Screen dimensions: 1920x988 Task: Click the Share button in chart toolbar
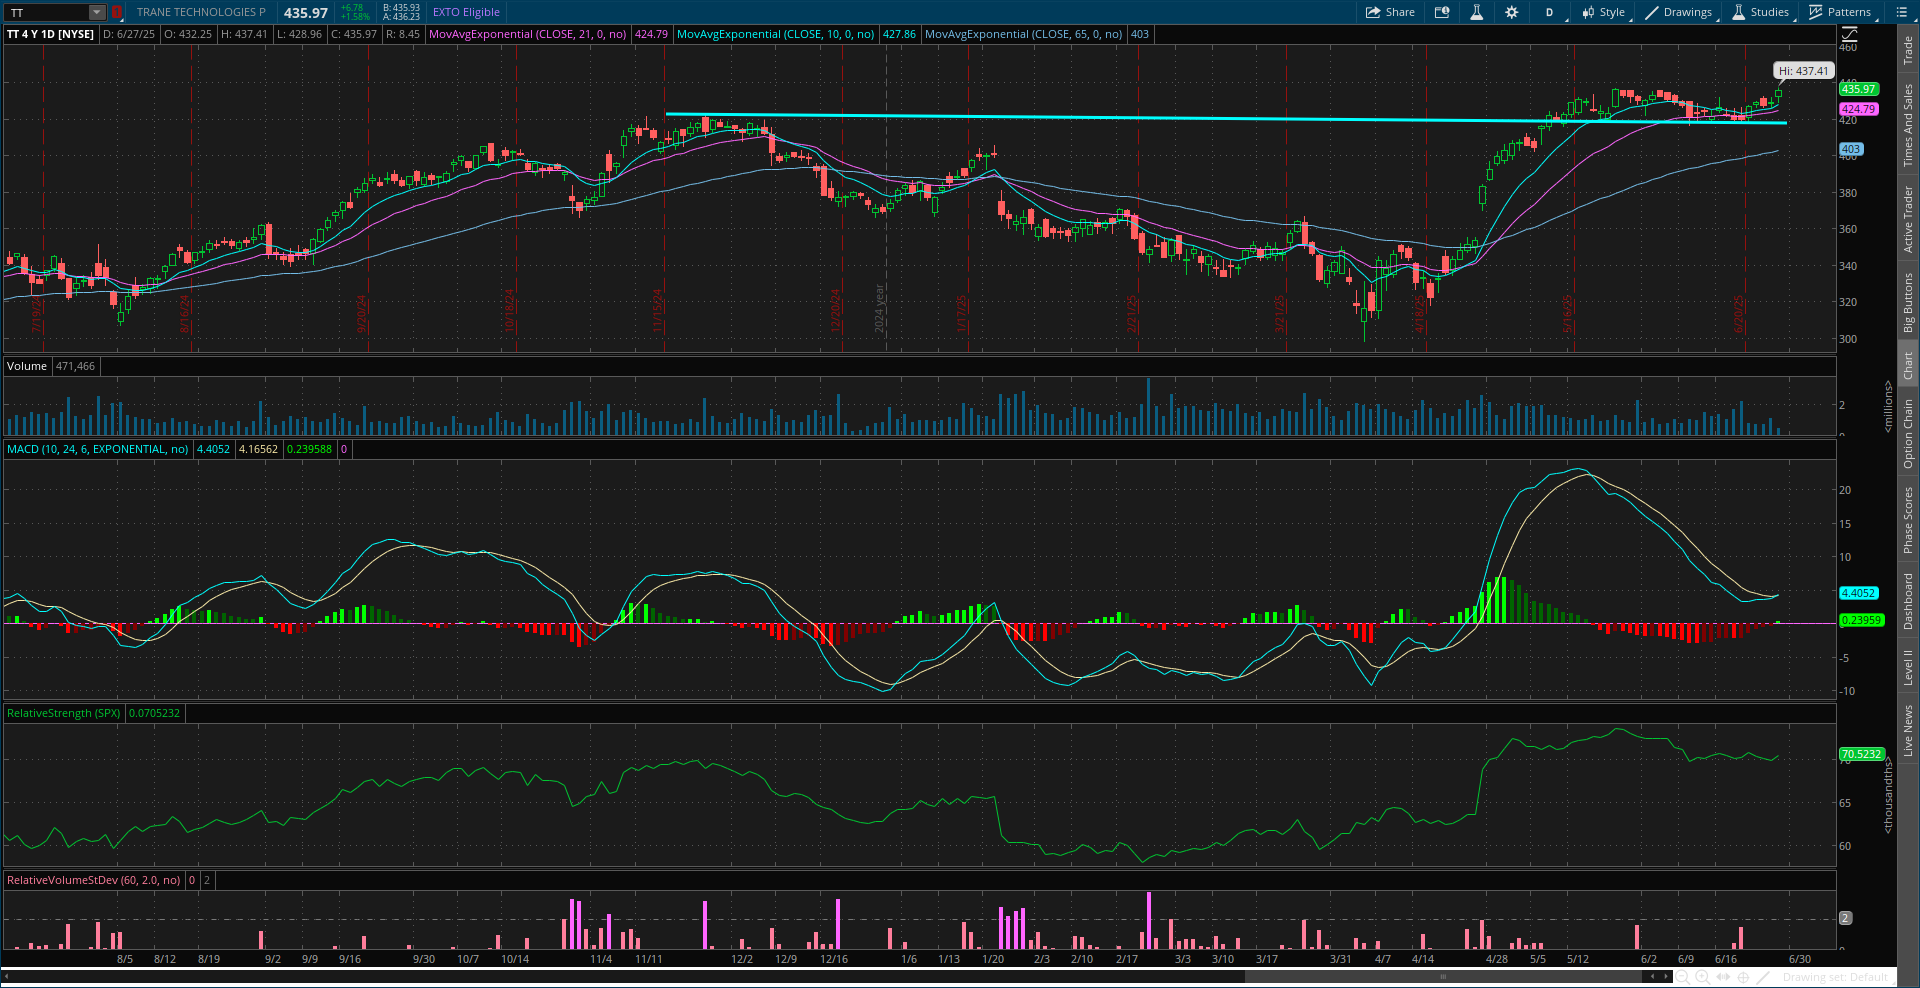[x=1390, y=12]
